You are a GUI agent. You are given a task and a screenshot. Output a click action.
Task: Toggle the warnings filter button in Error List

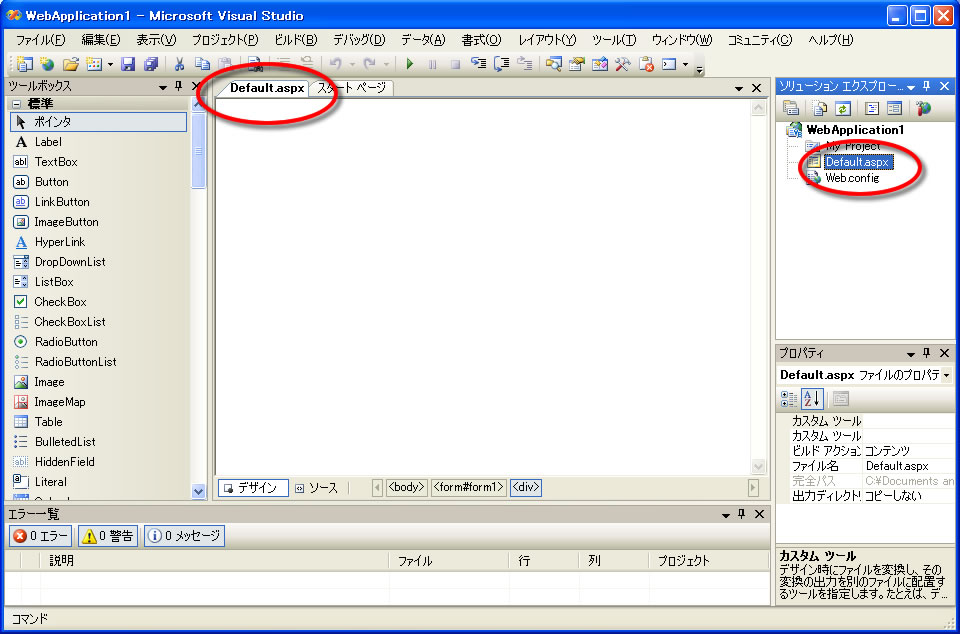pos(108,536)
